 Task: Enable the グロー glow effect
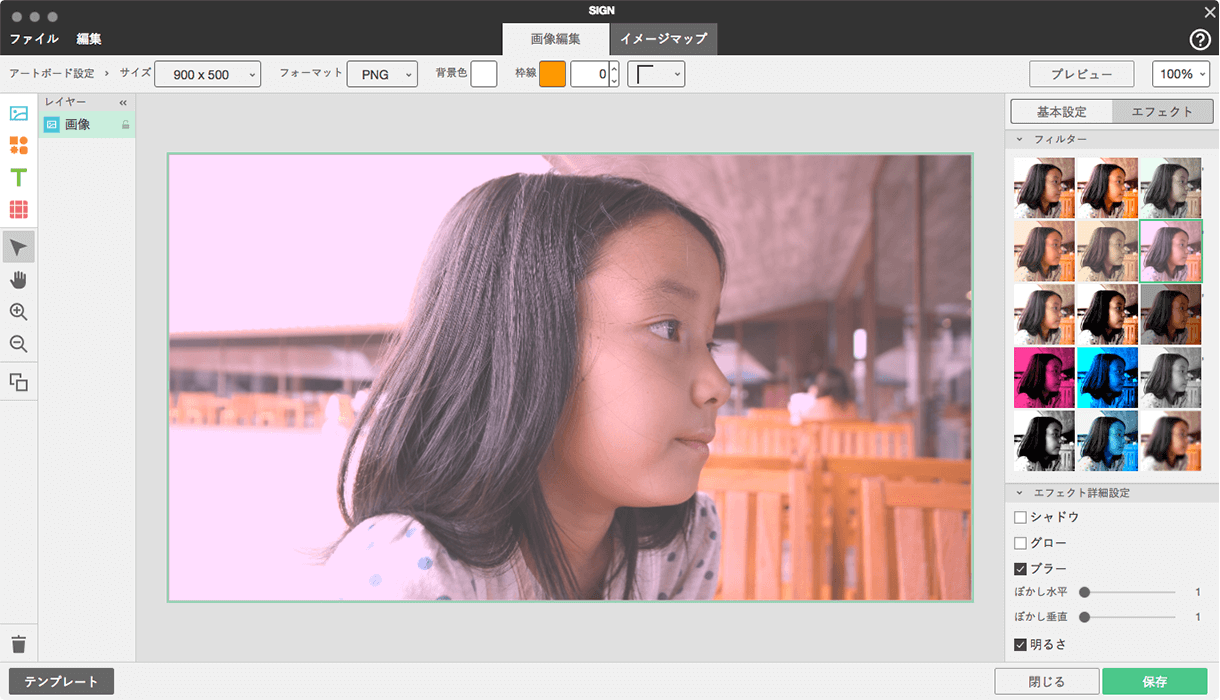[1021, 542]
